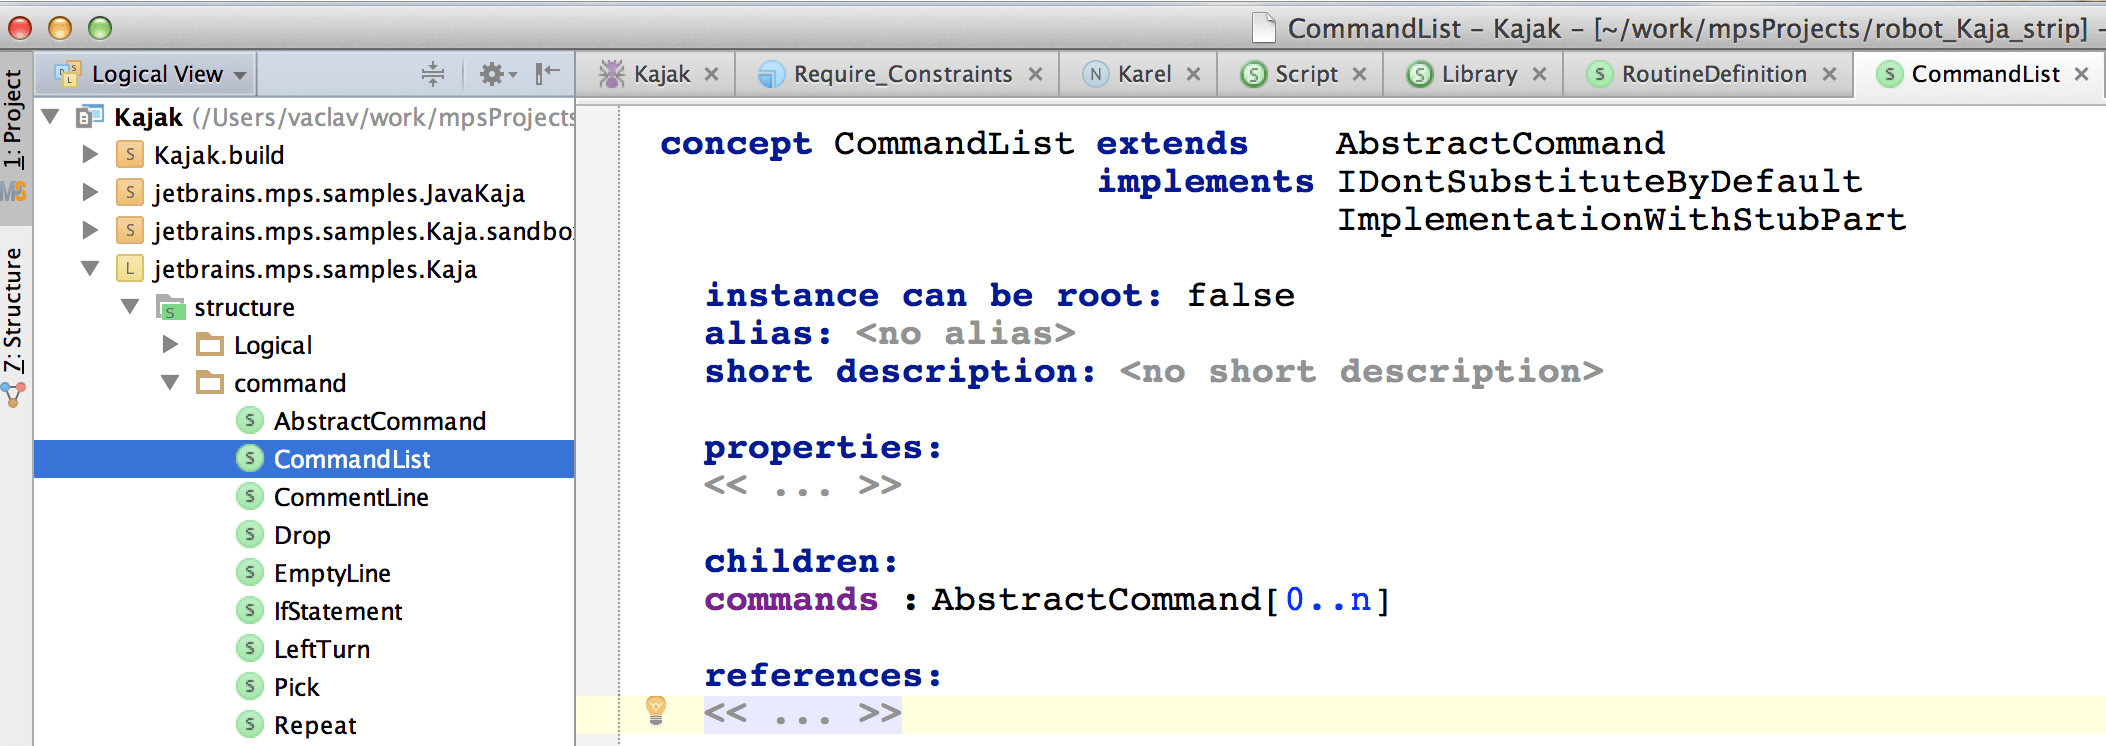Expand the Logical folder node
The width and height of the screenshot is (2106, 746).
tap(170, 345)
